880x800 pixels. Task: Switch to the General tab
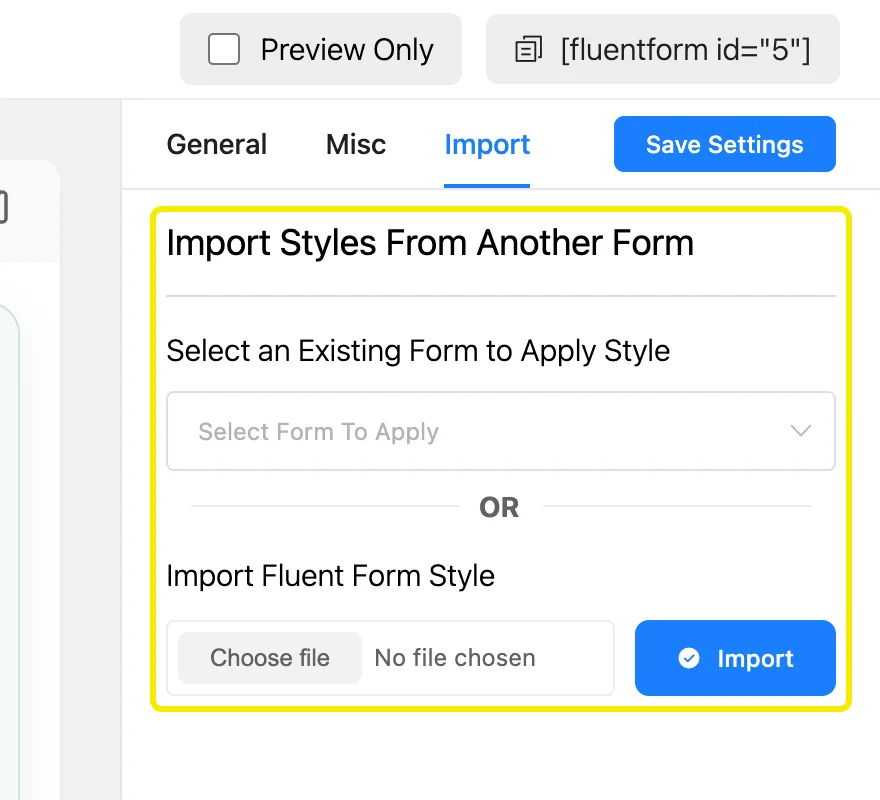[x=217, y=144]
